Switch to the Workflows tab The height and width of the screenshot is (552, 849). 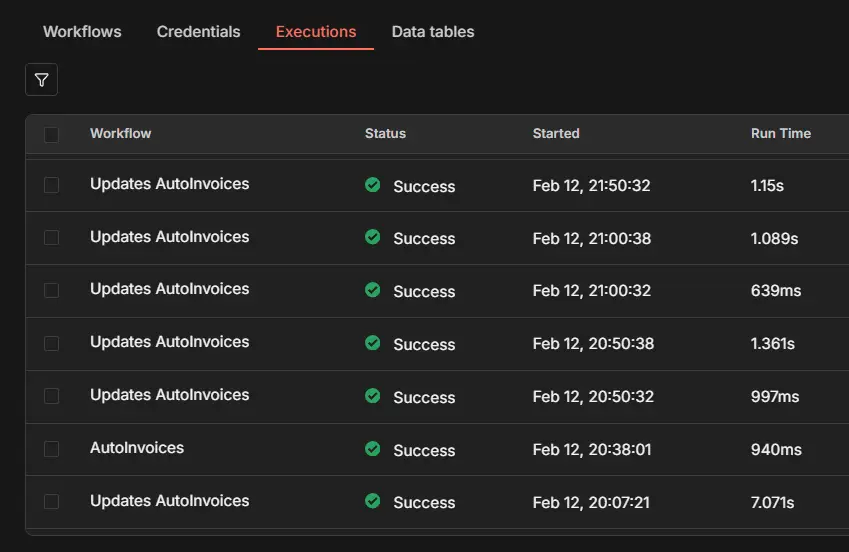(82, 32)
